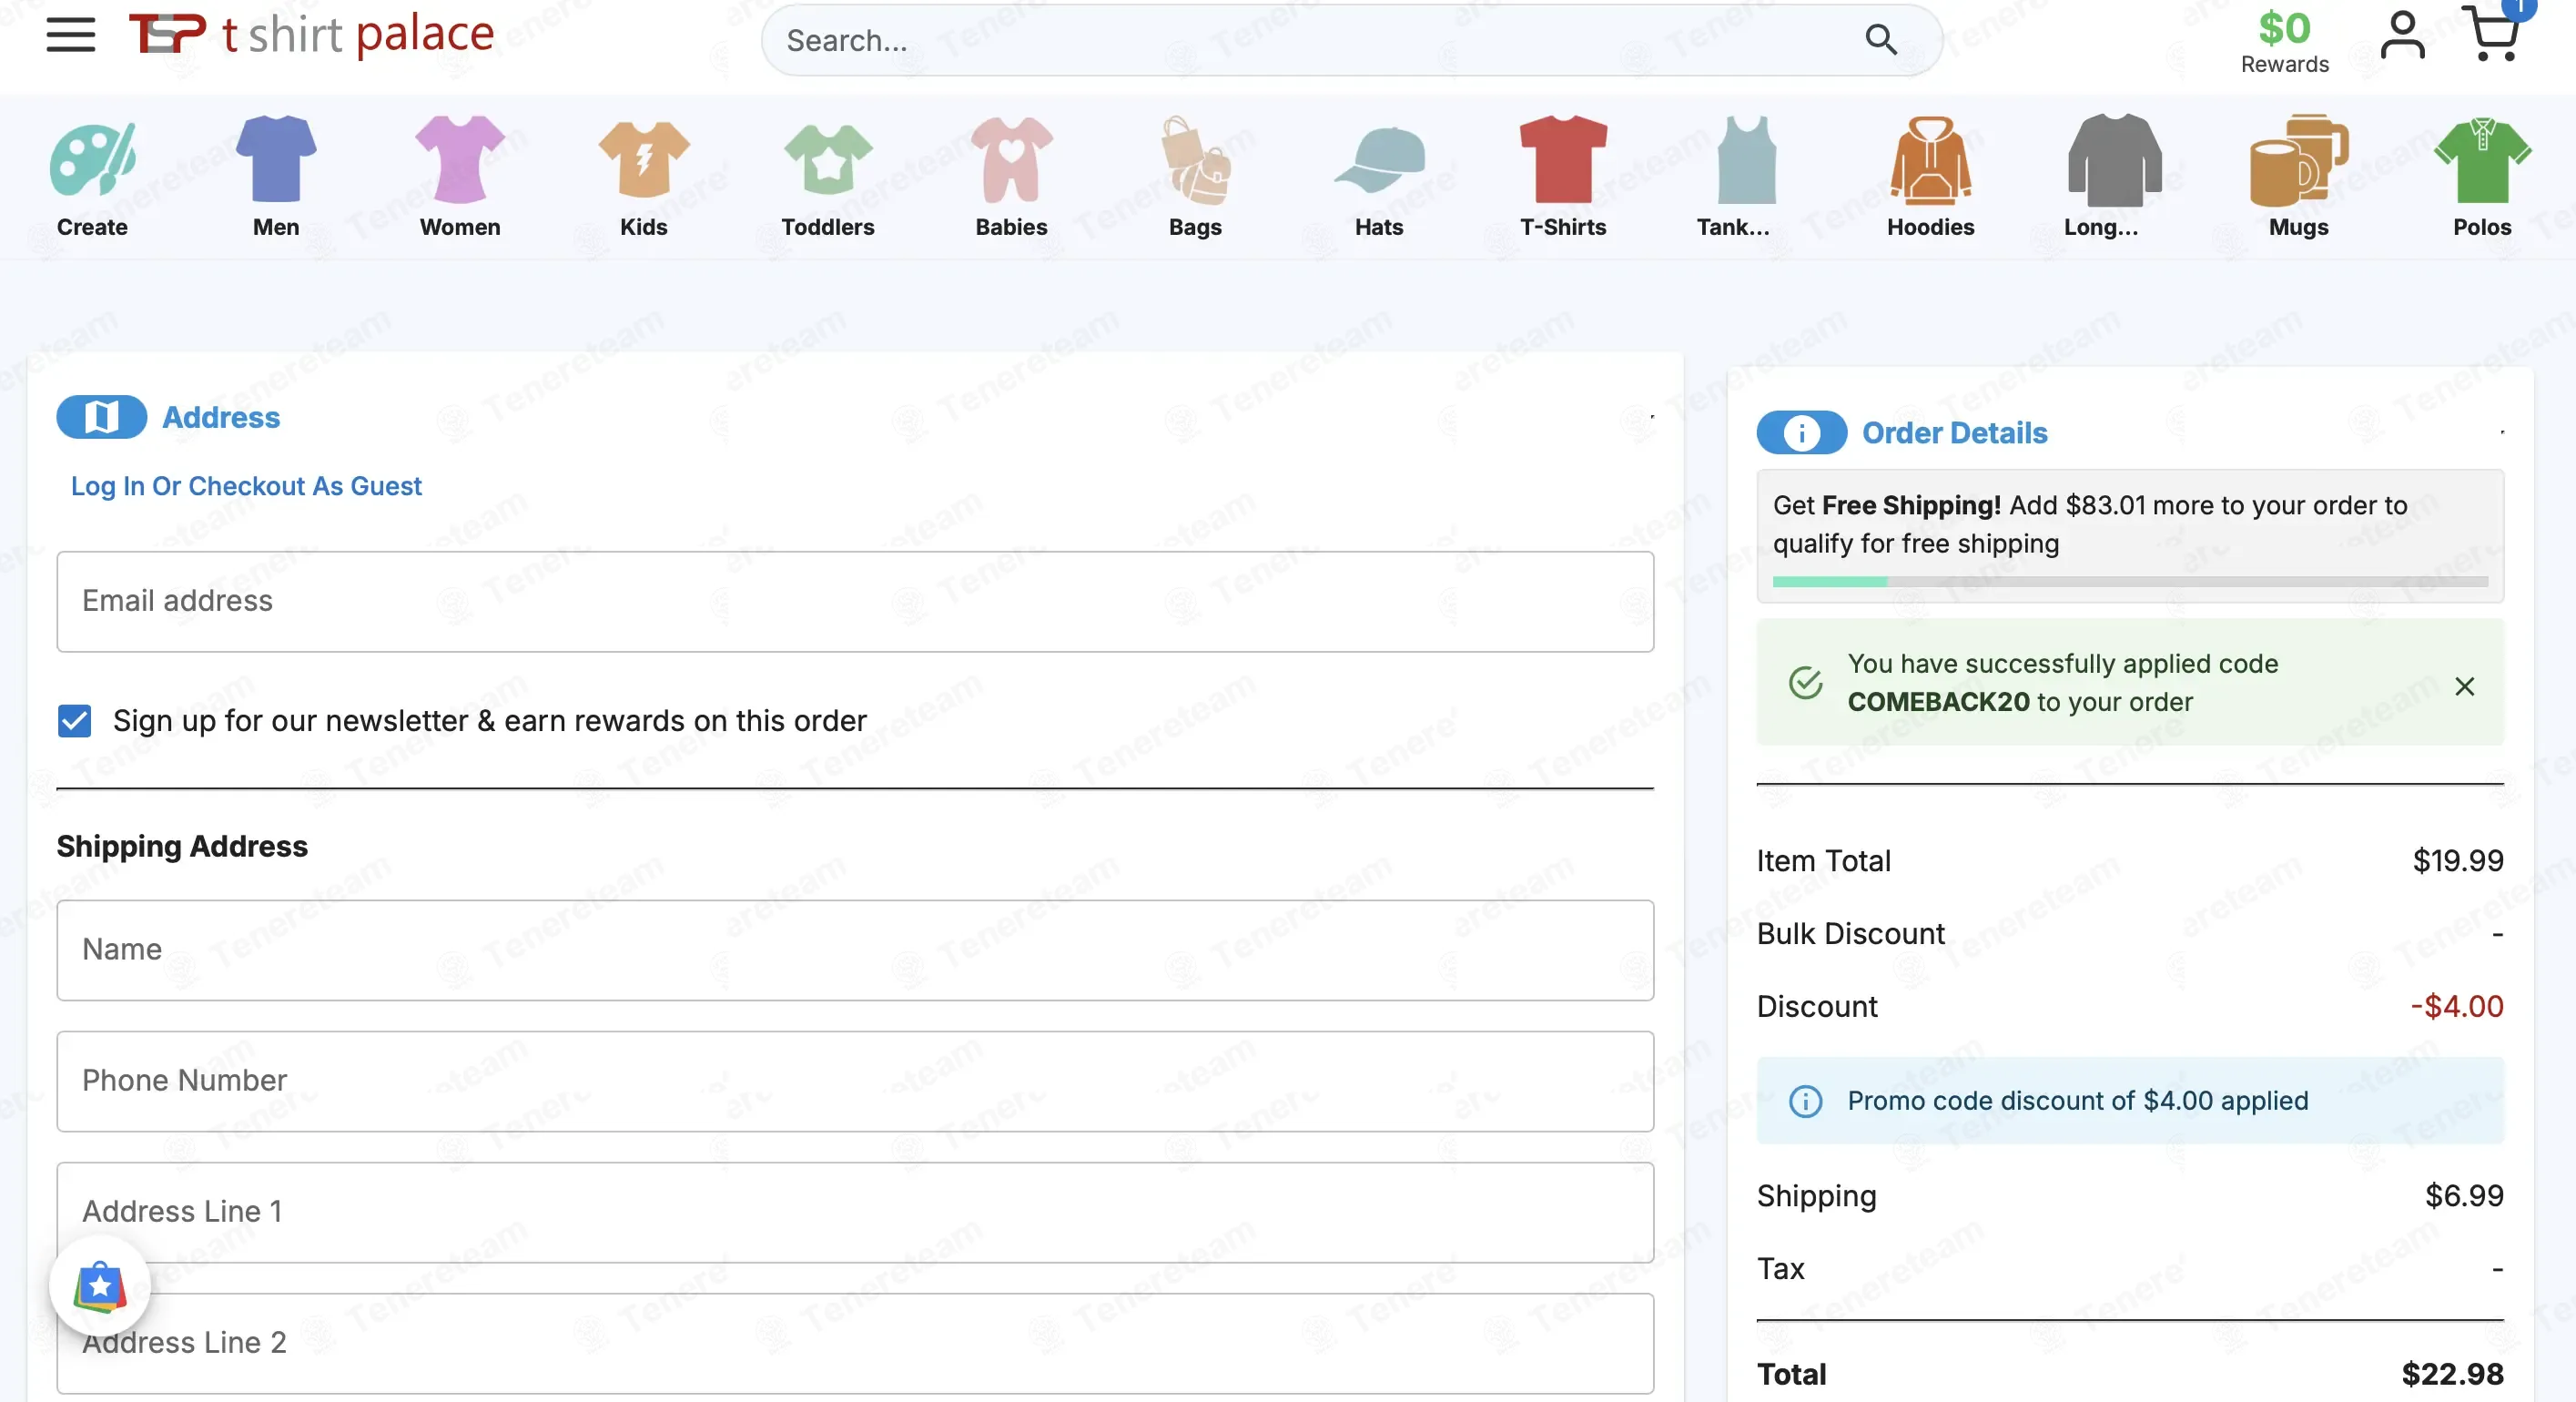
Task: Click the Get Free Shipping message
Action: [x=2090, y=524]
